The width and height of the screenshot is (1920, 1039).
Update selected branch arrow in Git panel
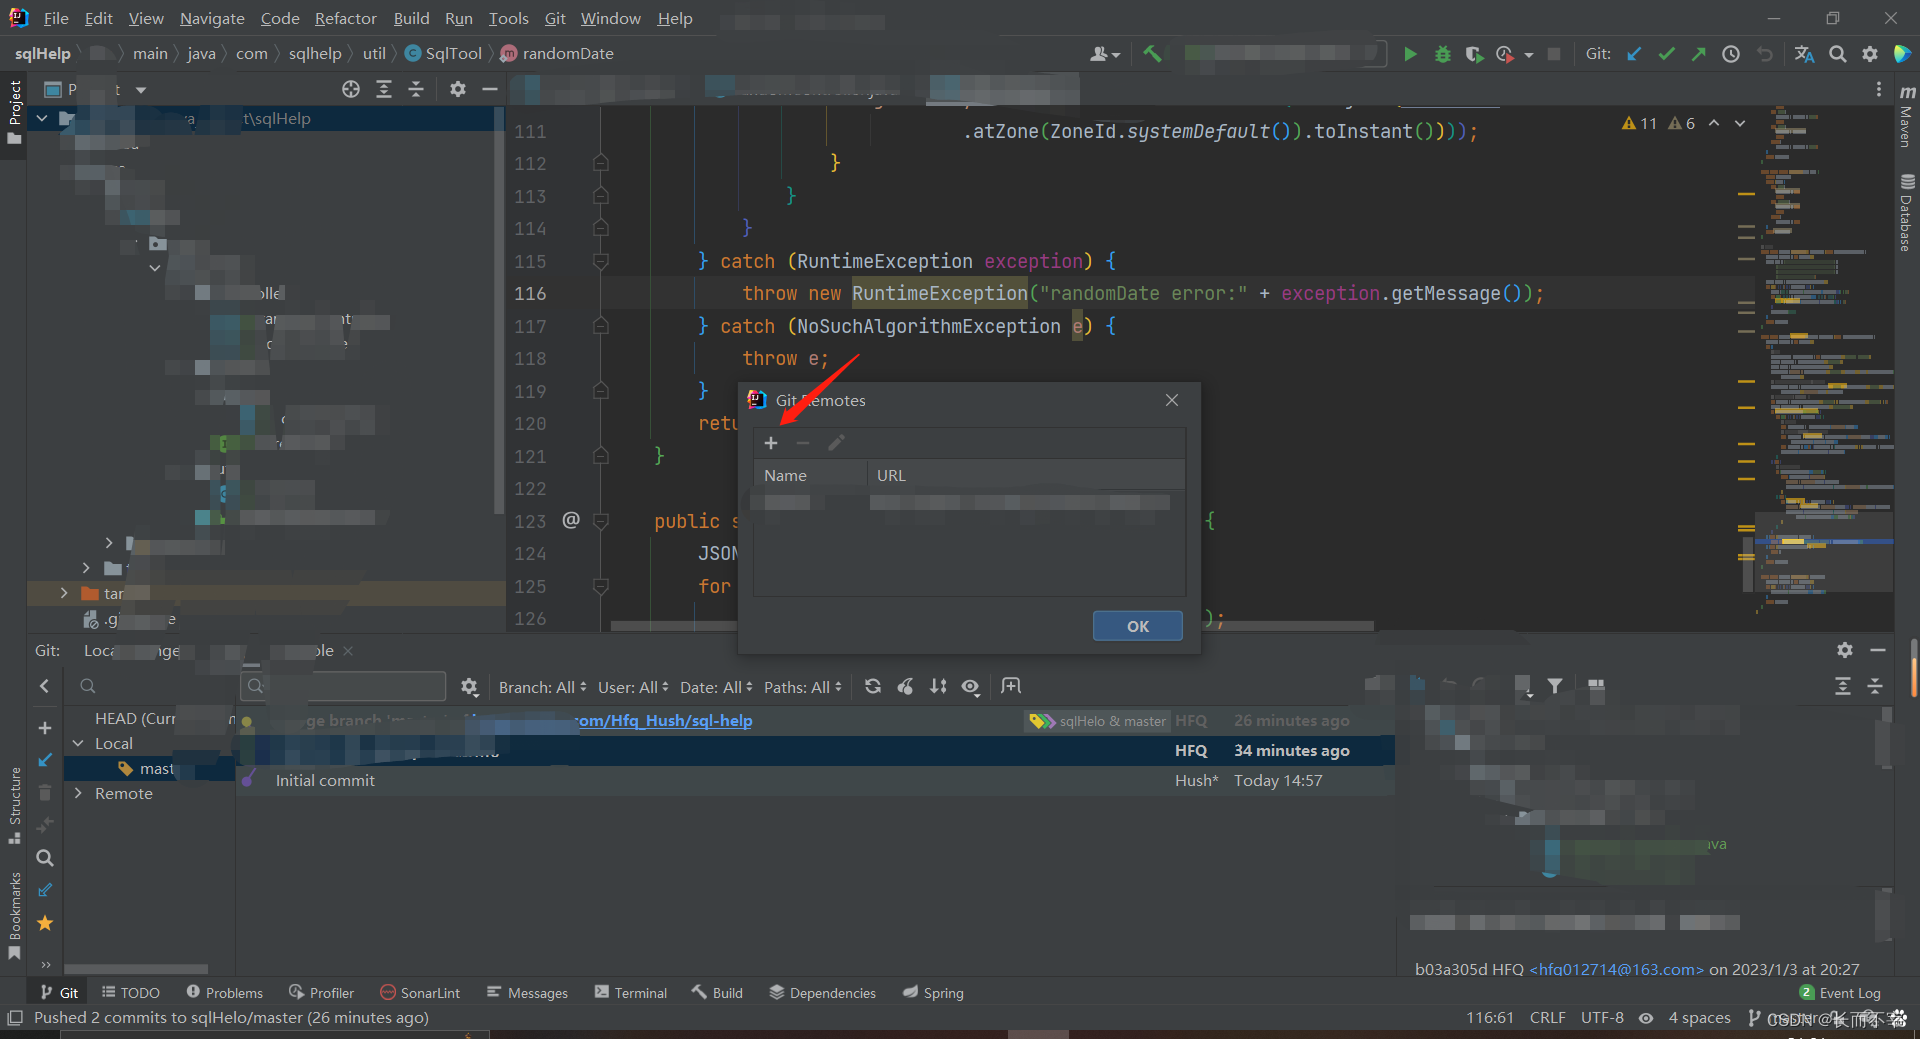pos(45,760)
